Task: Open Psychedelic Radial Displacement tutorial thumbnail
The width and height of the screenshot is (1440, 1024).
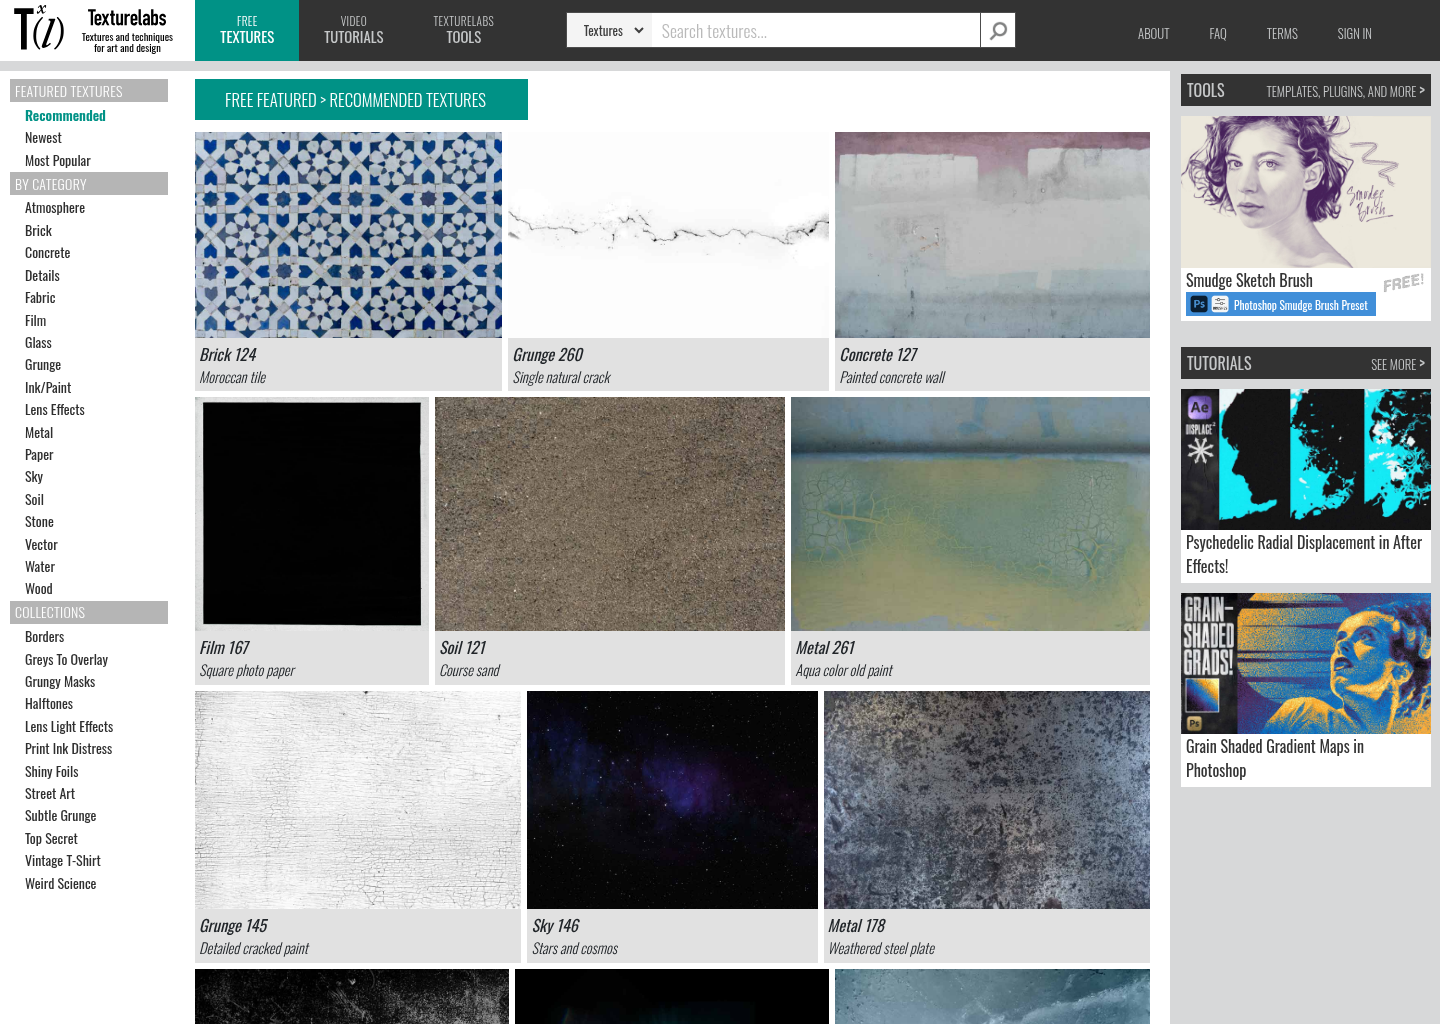Action: click(1306, 459)
